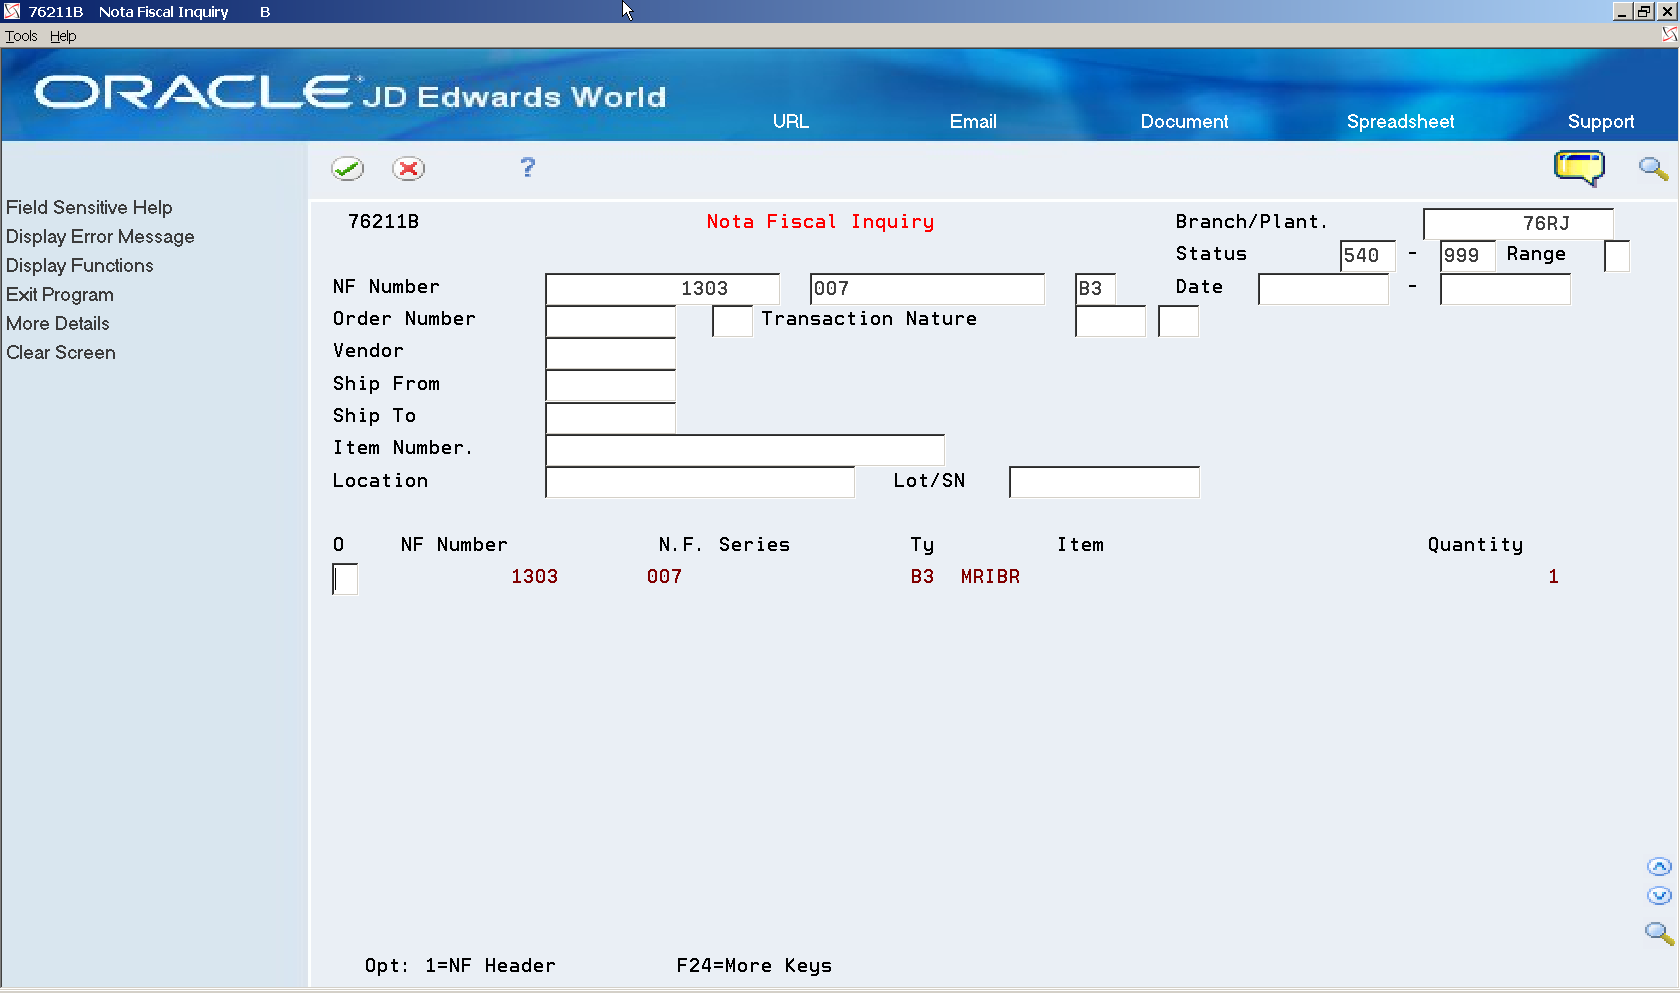
Task: Click the application icon in the title bar
Action: (12, 11)
